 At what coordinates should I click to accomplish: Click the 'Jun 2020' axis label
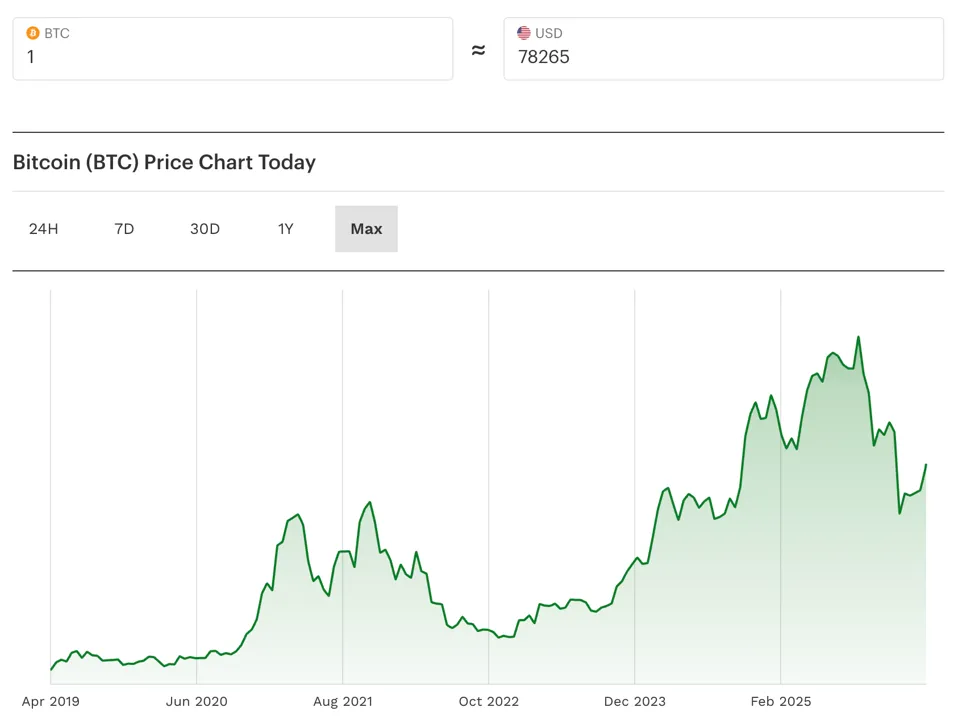[x=197, y=702]
